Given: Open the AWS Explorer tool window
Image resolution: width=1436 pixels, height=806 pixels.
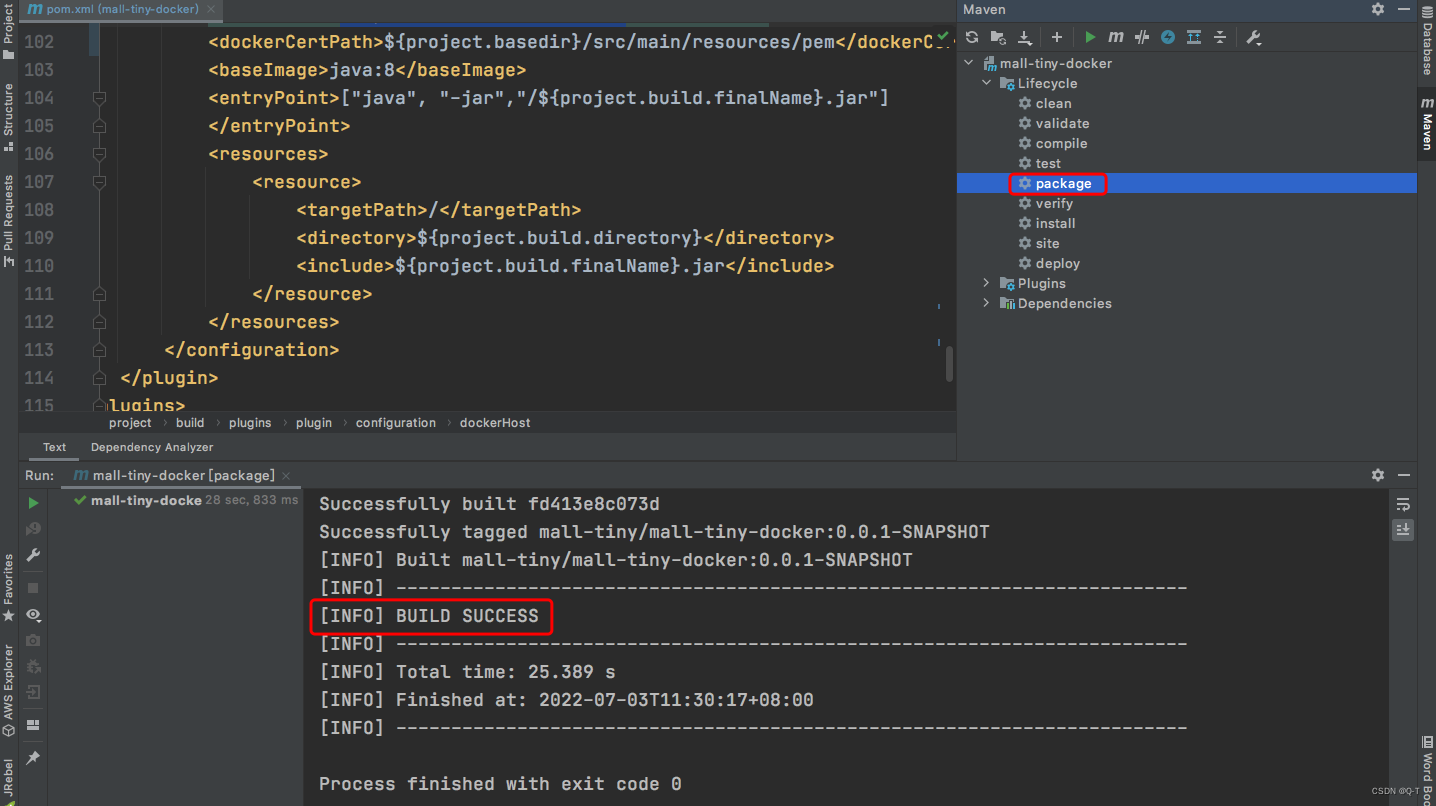Looking at the screenshot, I should [x=8, y=690].
